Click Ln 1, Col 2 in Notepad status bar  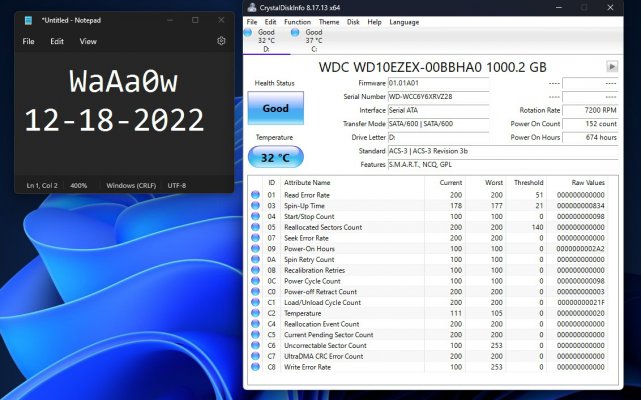[42, 185]
